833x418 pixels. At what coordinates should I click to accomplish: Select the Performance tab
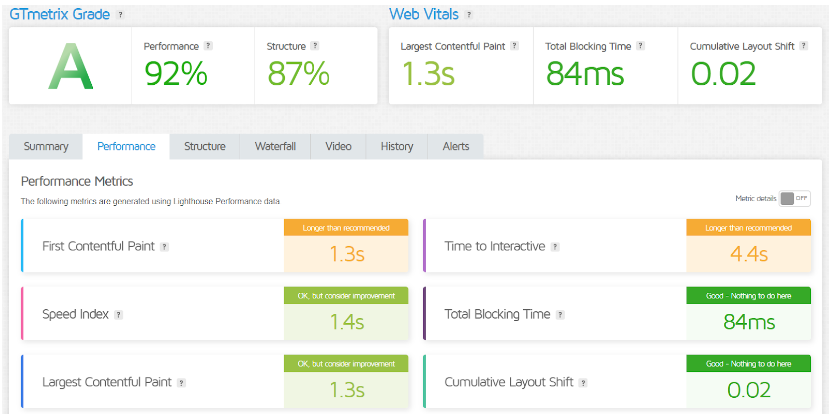tap(126, 147)
